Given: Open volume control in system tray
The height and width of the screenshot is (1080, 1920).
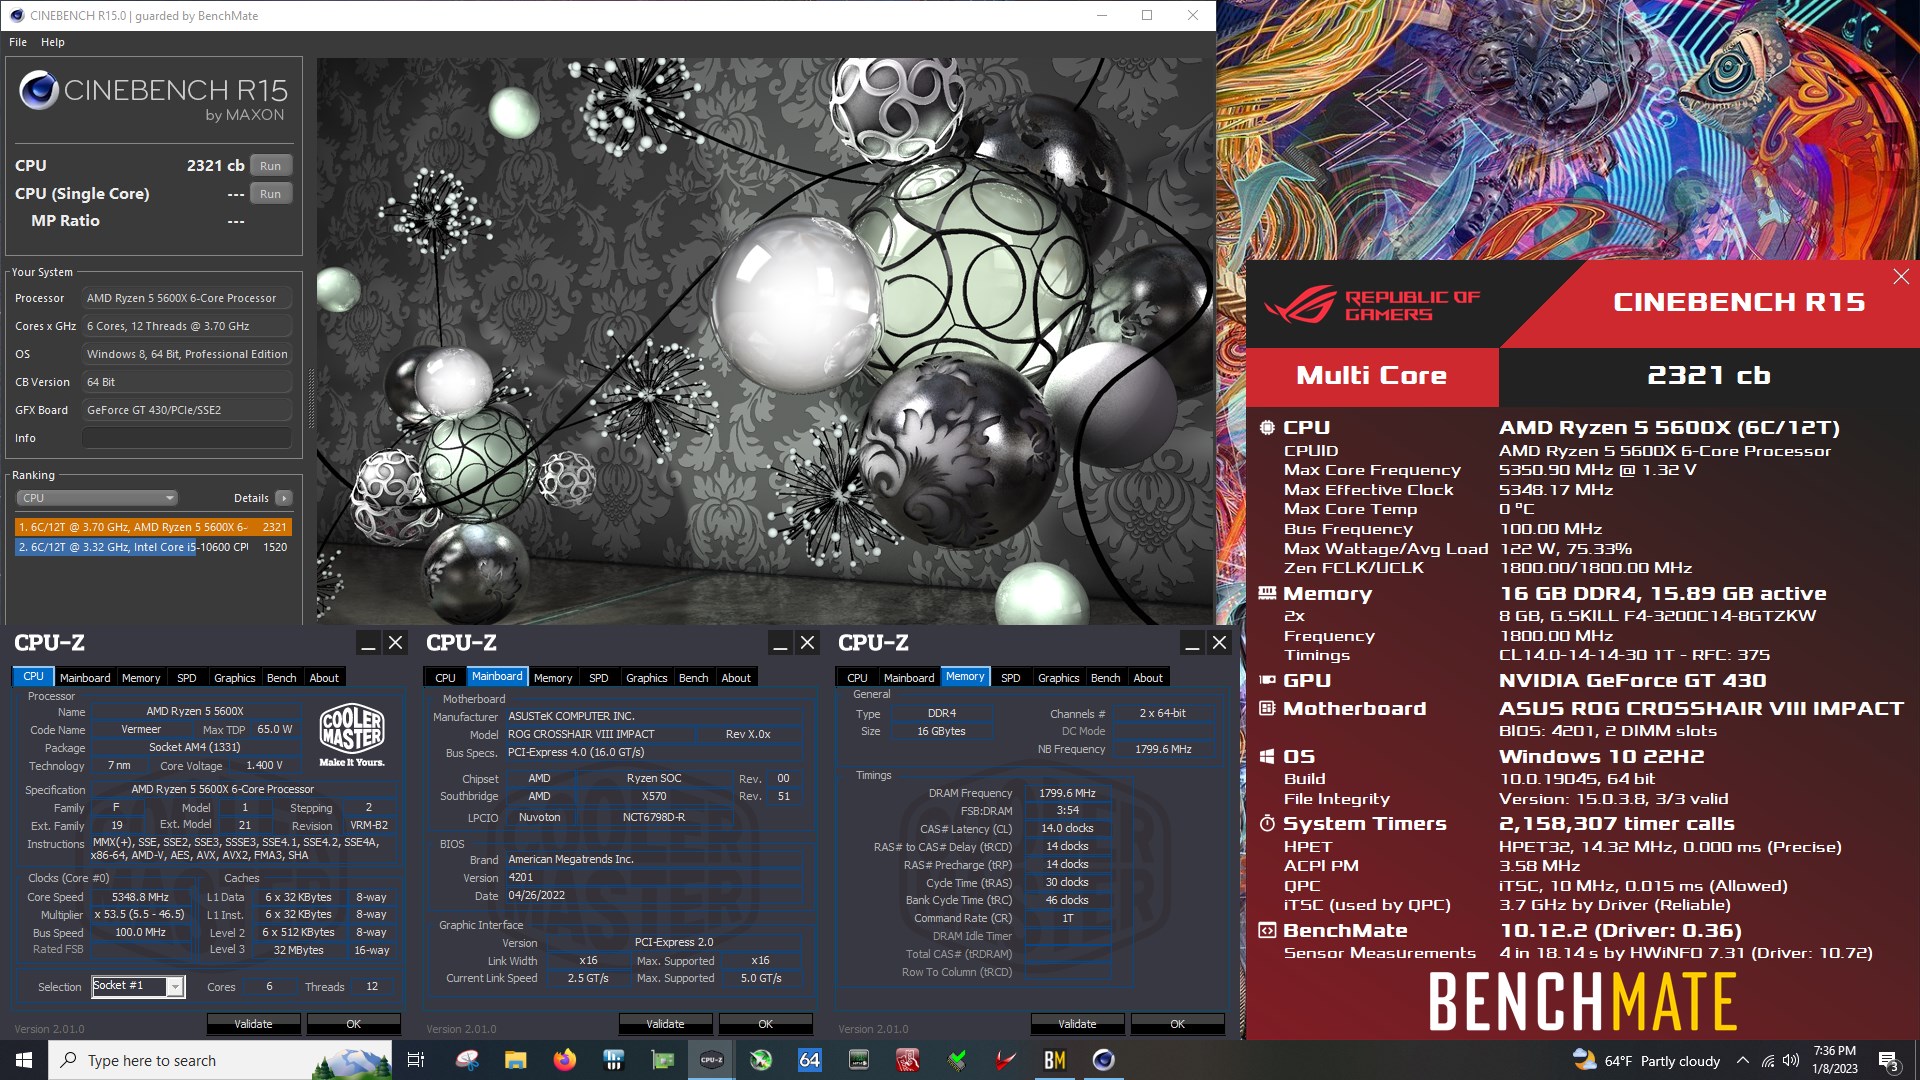Looking at the screenshot, I should (1791, 1060).
